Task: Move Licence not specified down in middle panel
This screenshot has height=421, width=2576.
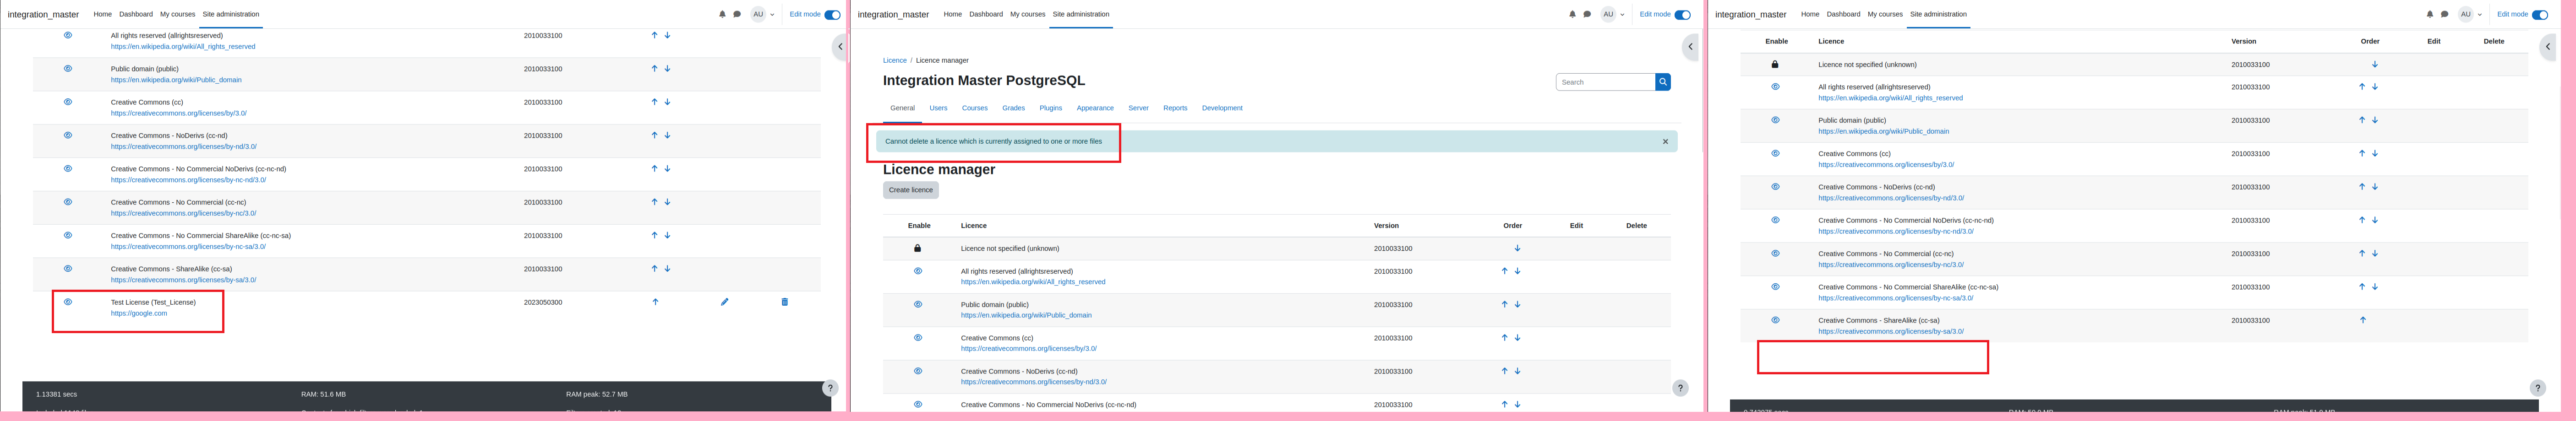Action: click(x=1517, y=248)
